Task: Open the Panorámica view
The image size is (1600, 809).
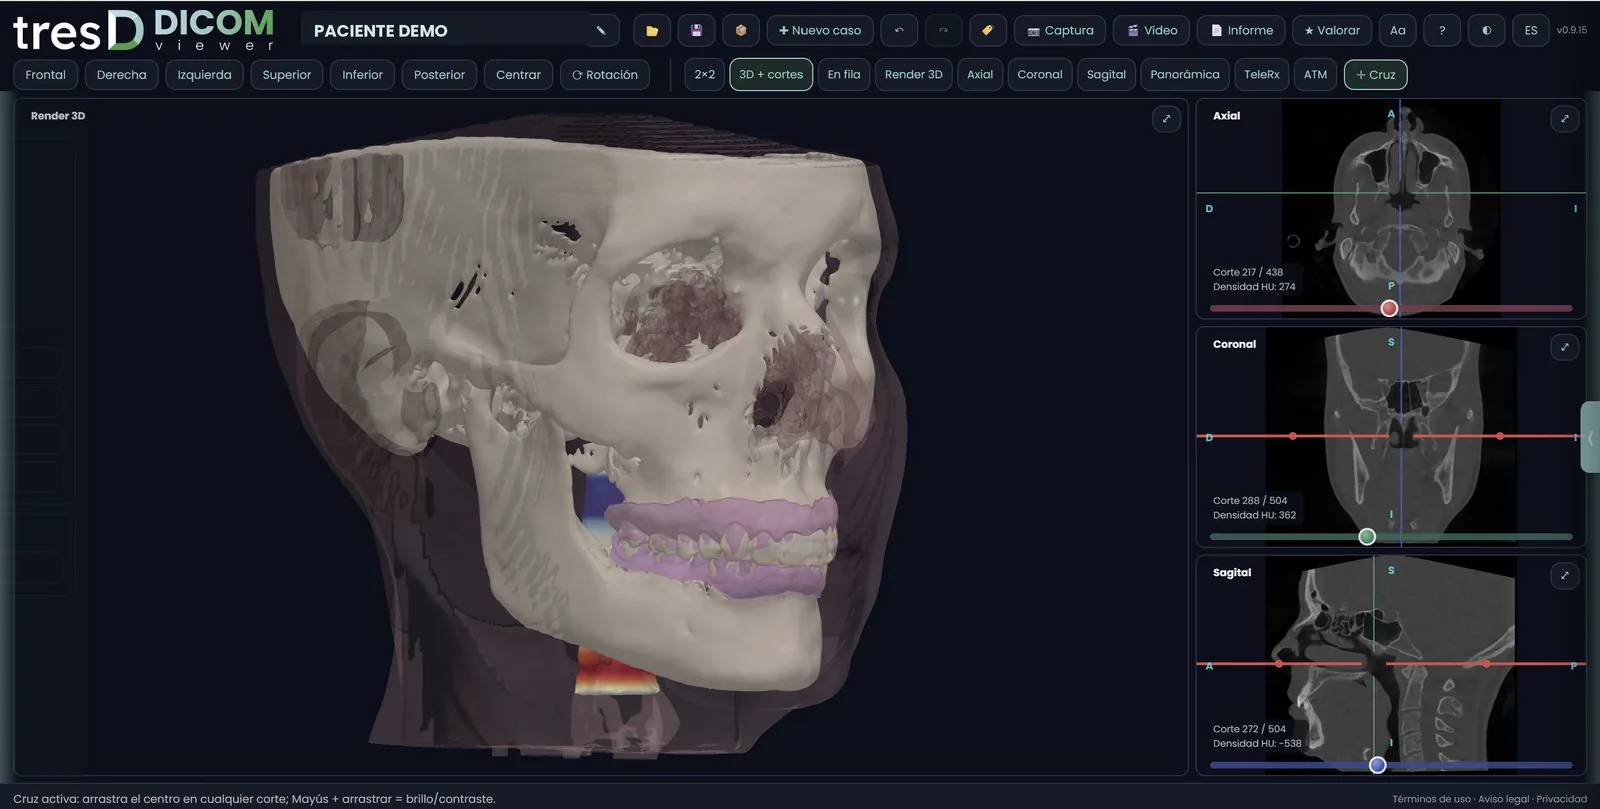Action: coord(1185,74)
